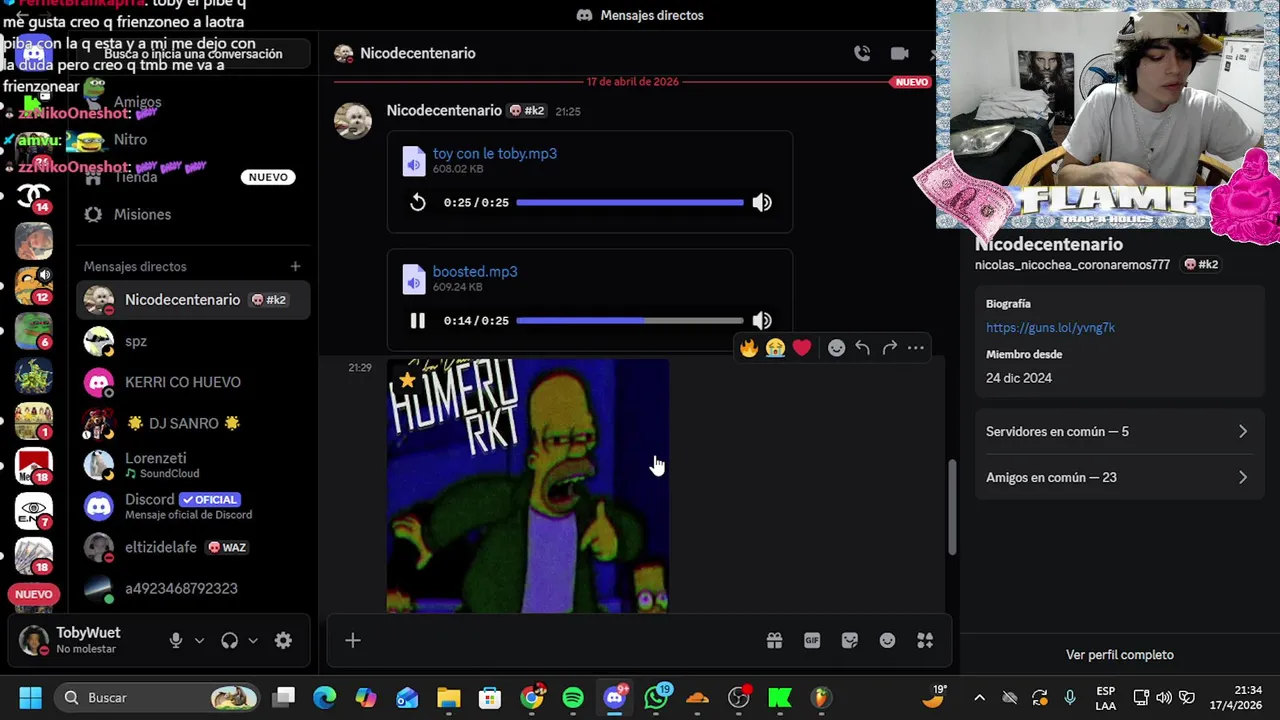This screenshot has width=1280, height=720.
Task: Expand microphone input options arrow
Action: tap(199, 641)
